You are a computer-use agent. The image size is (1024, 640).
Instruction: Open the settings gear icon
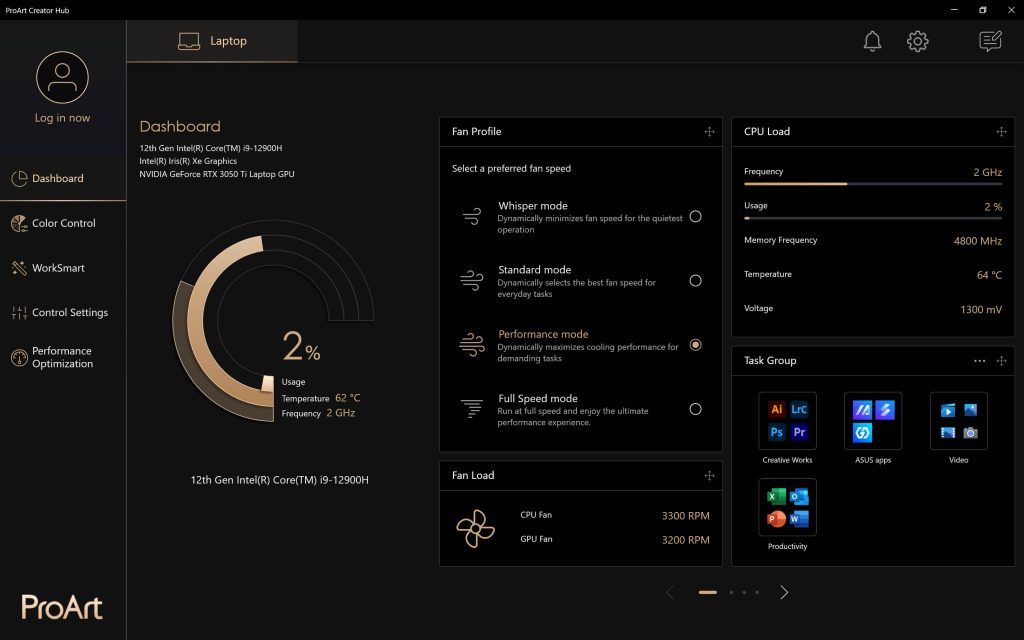click(918, 41)
